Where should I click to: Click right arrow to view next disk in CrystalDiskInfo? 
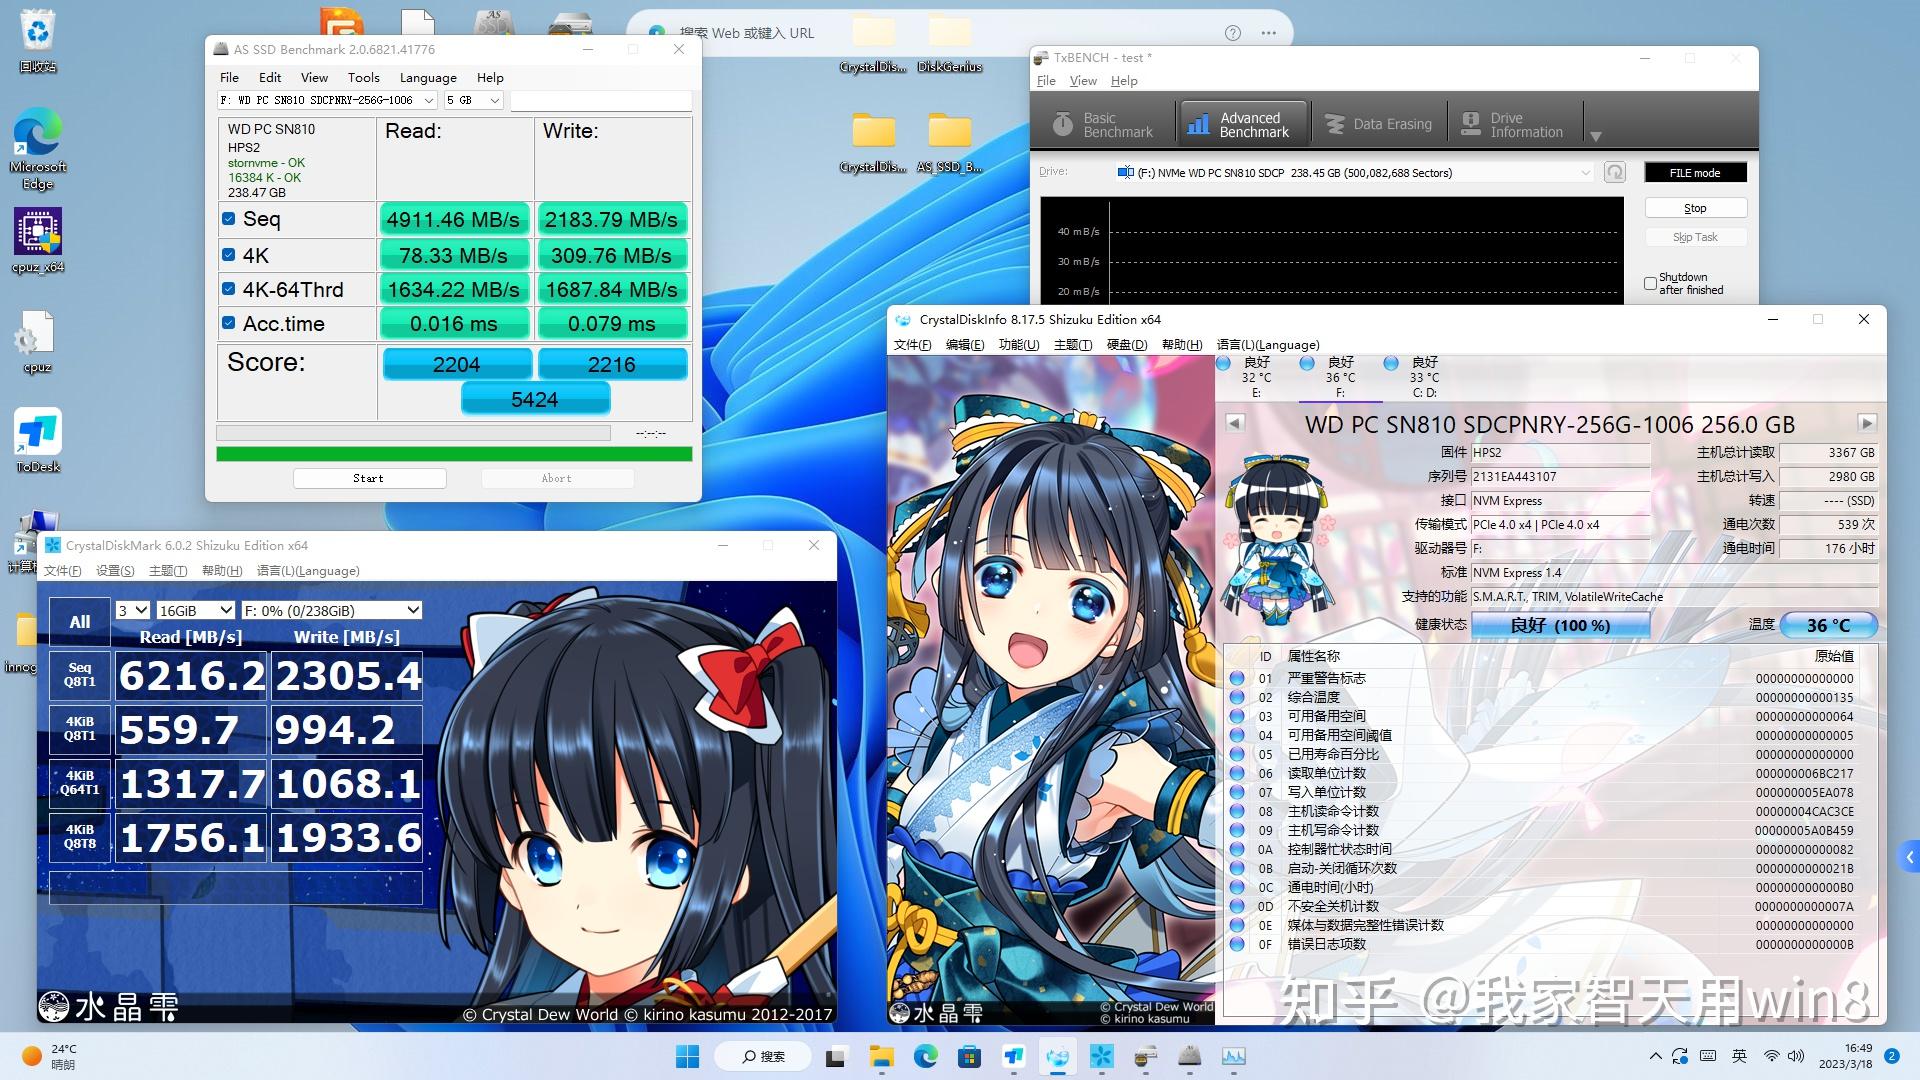click(1866, 422)
